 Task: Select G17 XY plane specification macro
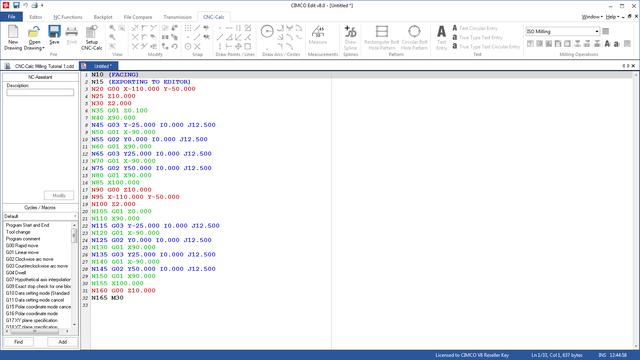tap(31, 320)
